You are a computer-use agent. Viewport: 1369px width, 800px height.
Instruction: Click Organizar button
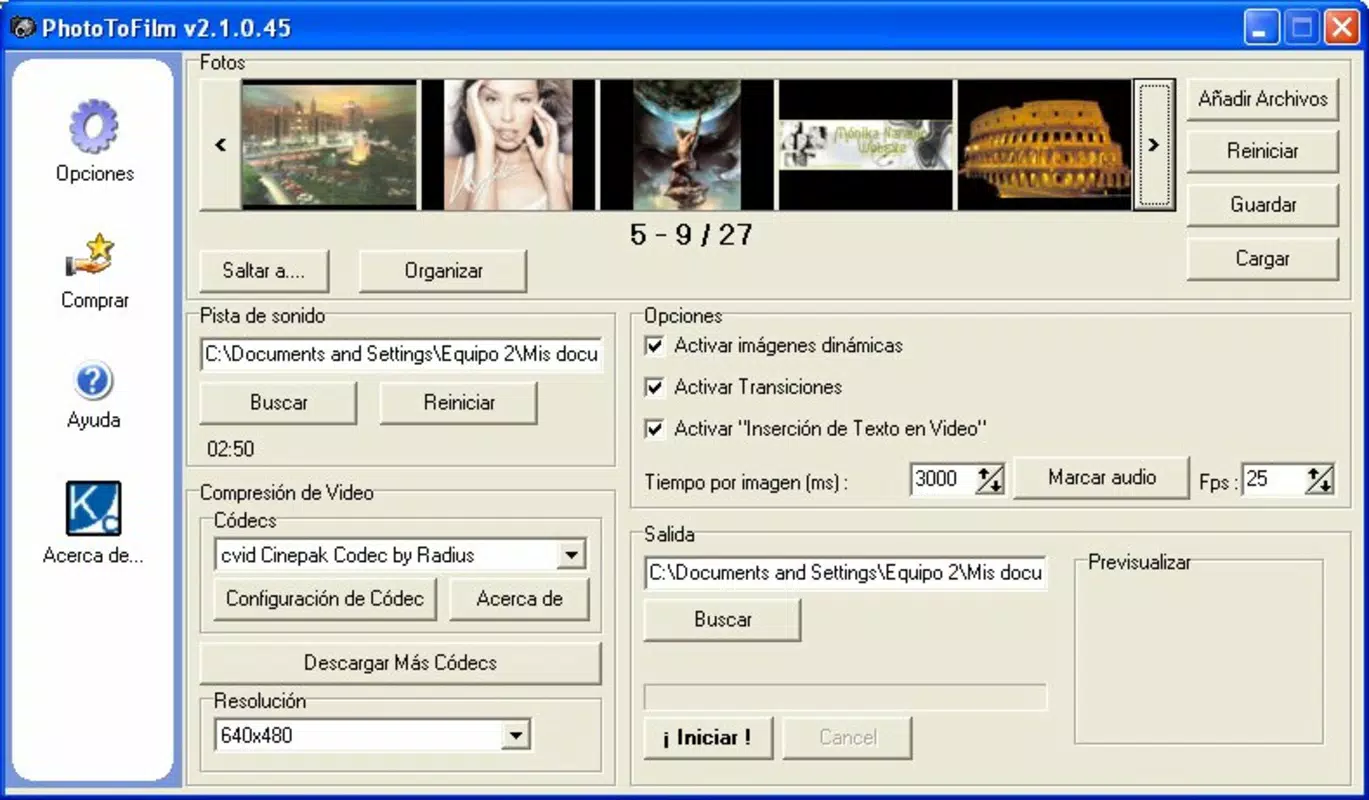tap(443, 271)
